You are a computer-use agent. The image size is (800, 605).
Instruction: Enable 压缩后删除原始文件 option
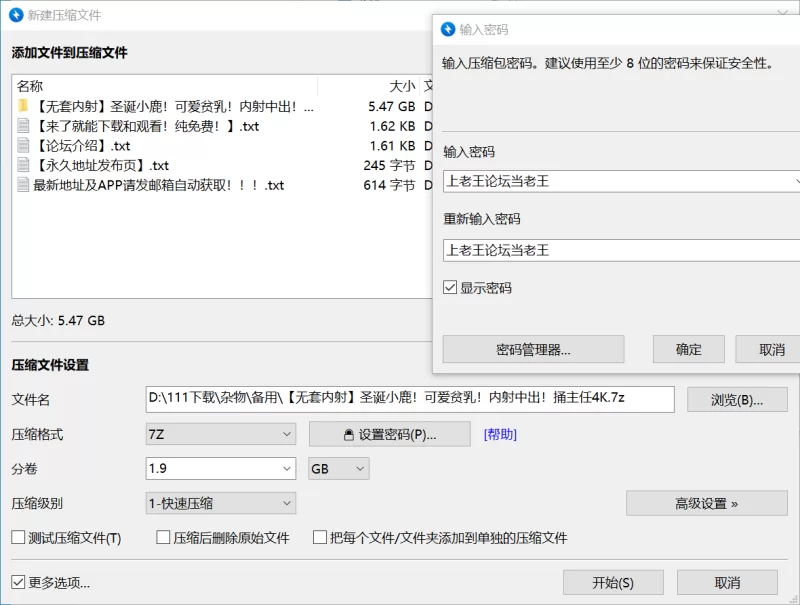pyautogui.click(x=163, y=538)
